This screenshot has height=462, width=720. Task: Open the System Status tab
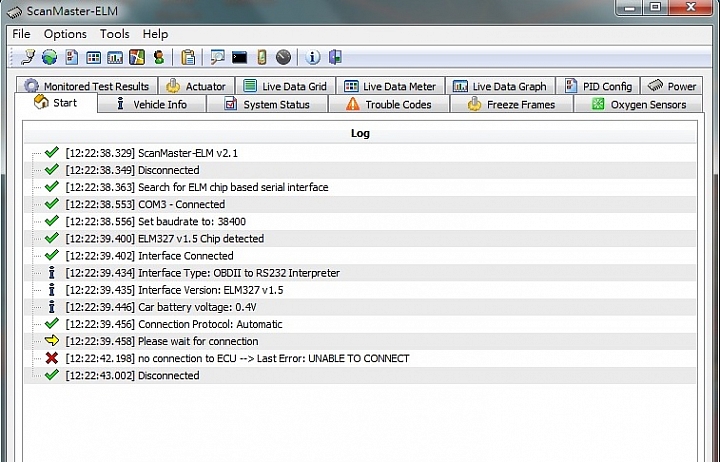(x=267, y=104)
